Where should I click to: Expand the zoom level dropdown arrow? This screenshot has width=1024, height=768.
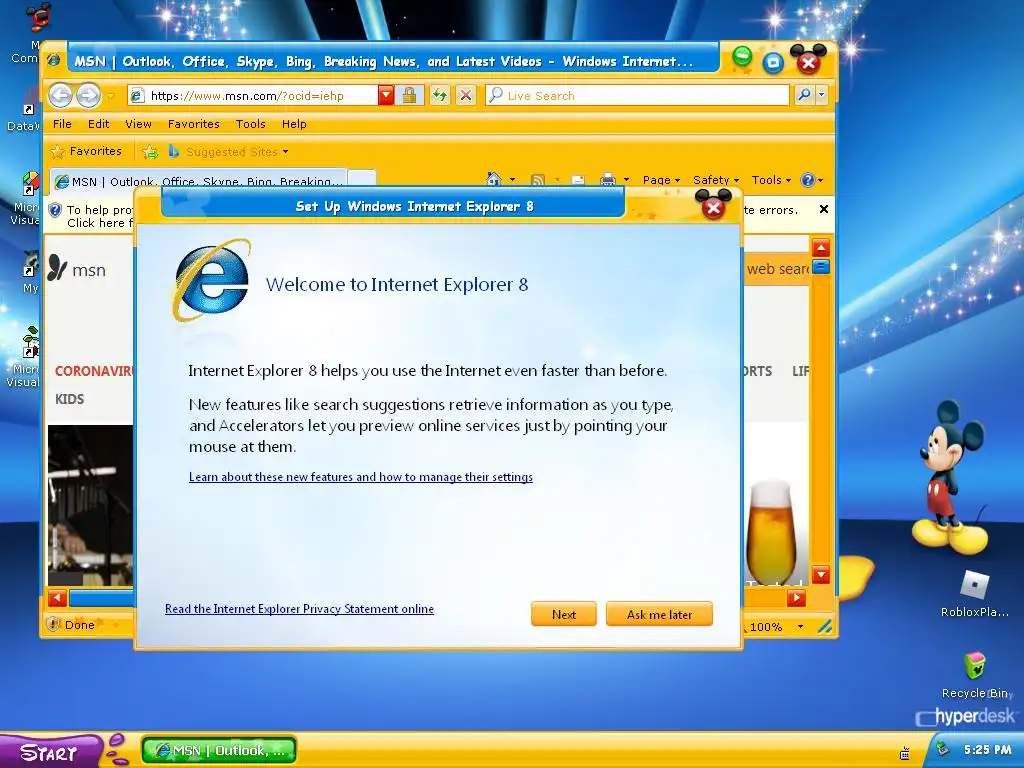tap(800, 627)
